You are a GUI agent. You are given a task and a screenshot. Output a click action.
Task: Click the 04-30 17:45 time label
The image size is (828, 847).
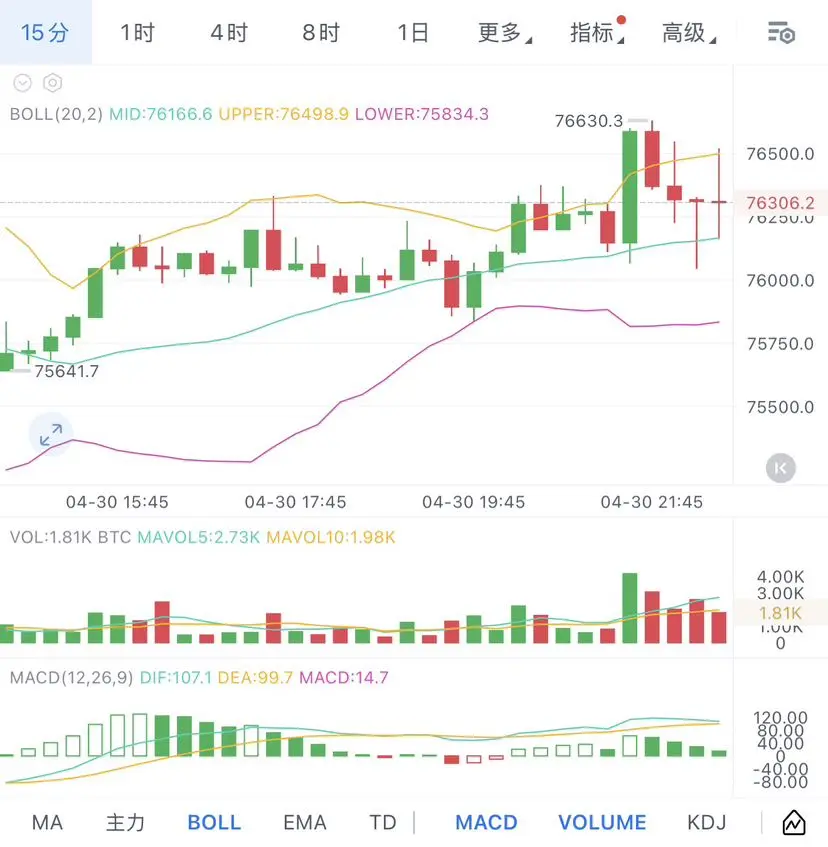pos(295,502)
